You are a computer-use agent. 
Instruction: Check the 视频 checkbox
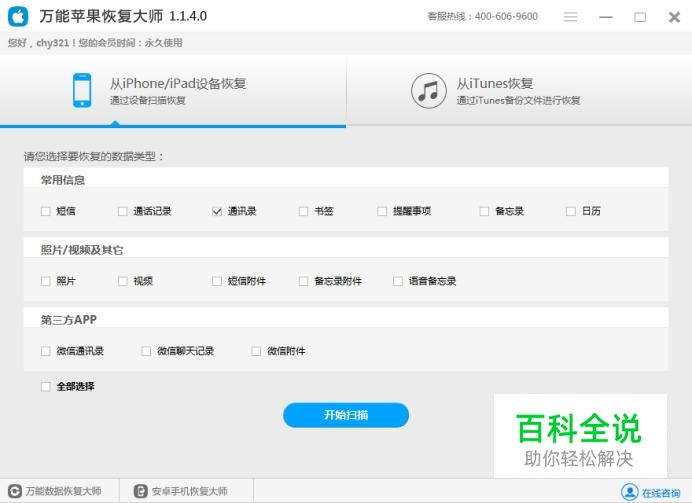click(123, 281)
